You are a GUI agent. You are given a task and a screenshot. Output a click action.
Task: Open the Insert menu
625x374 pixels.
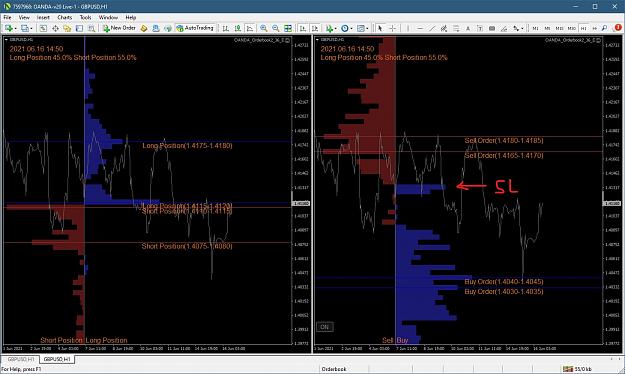pos(43,18)
